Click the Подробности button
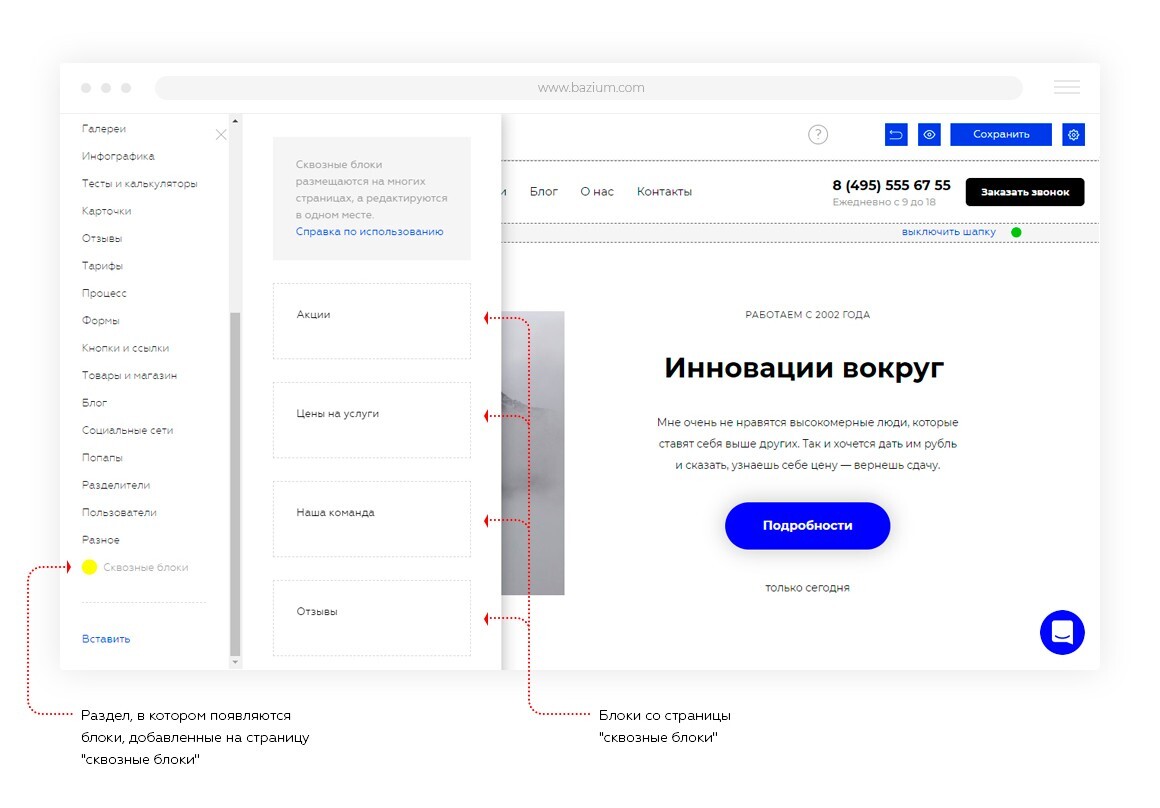 coord(807,525)
